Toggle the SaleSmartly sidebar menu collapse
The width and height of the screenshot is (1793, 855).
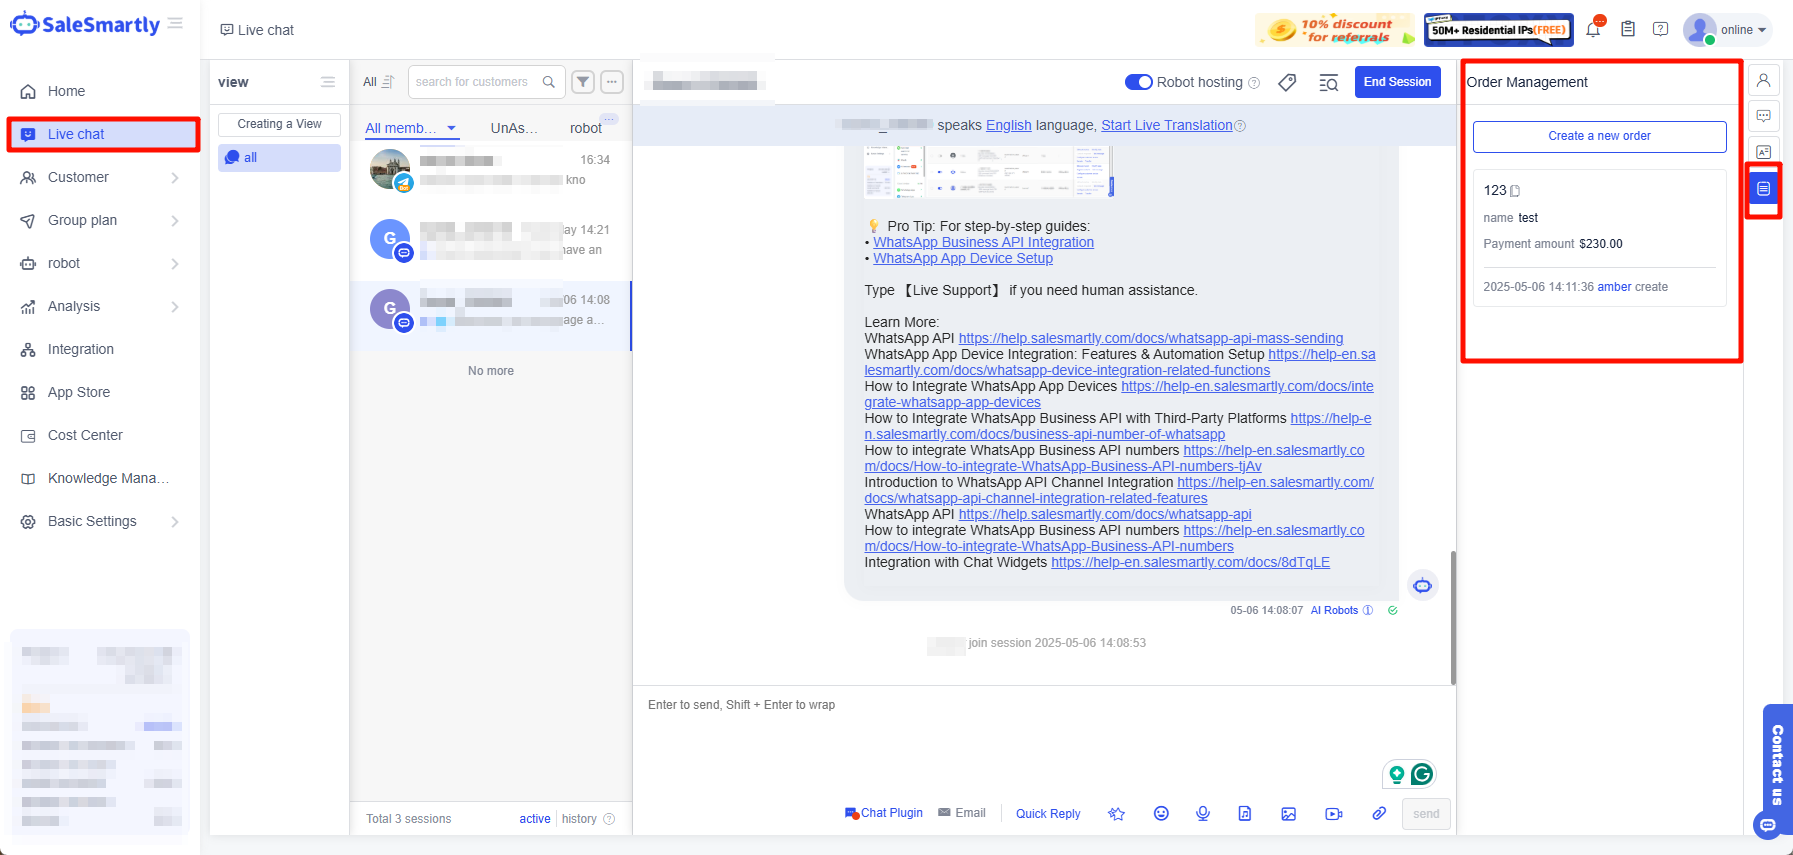click(176, 24)
